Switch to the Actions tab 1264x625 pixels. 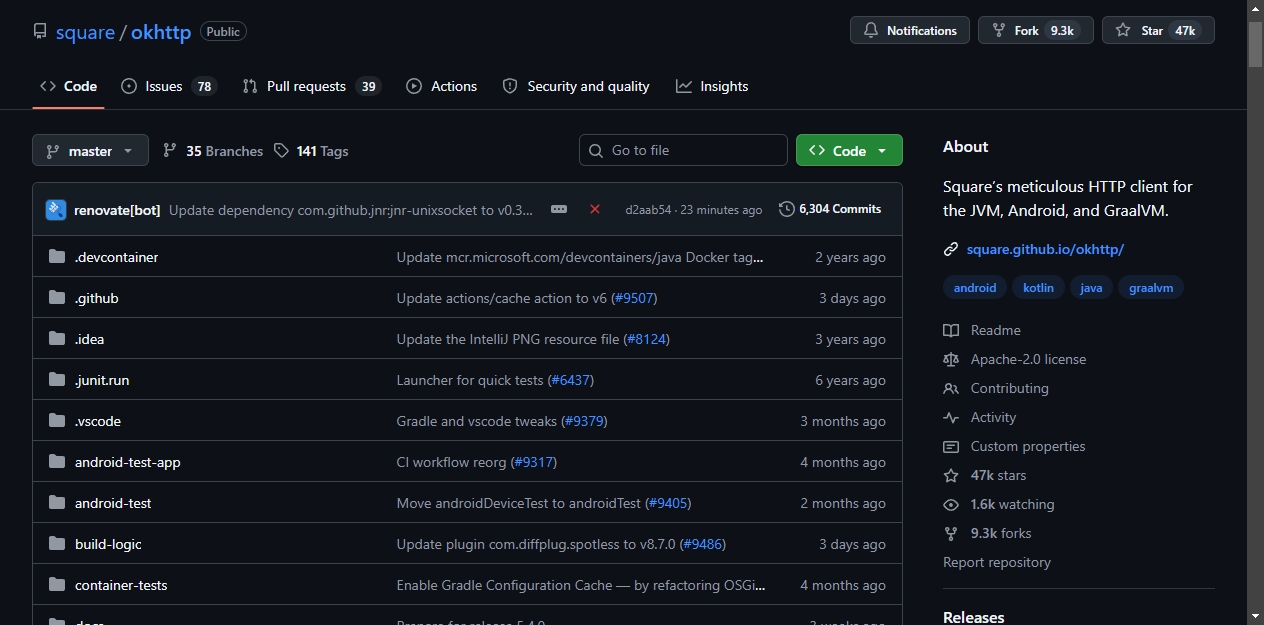click(x=442, y=86)
